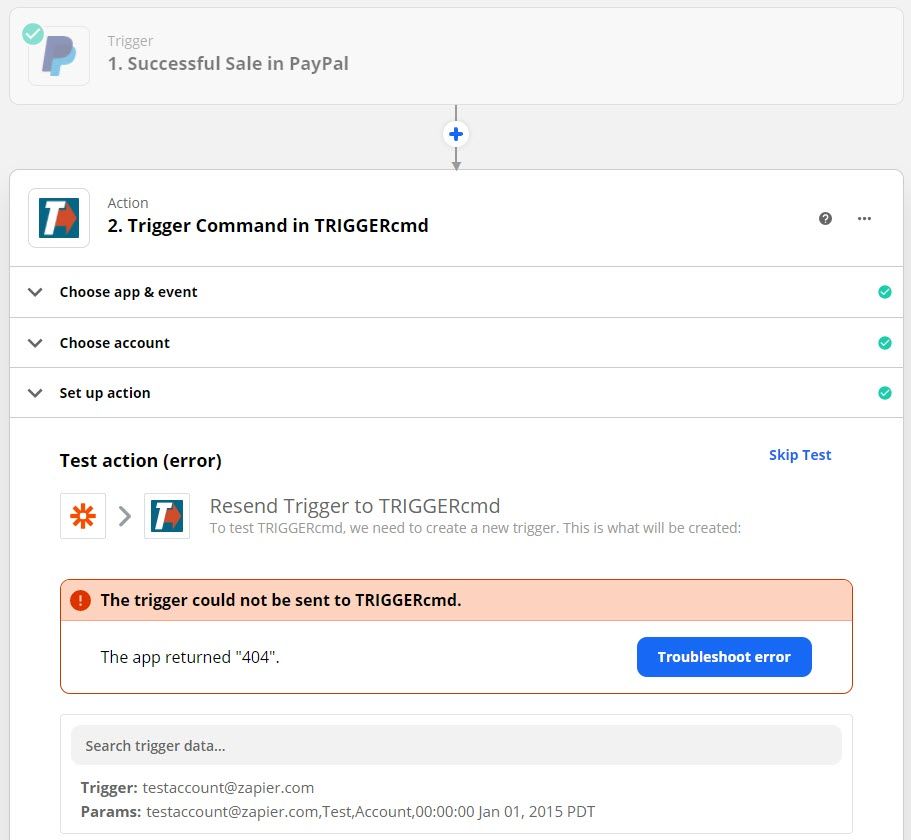Image resolution: width=911 pixels, height=840 pixels.
Task: Open help with the question mark icon
Action: [825, 218]
